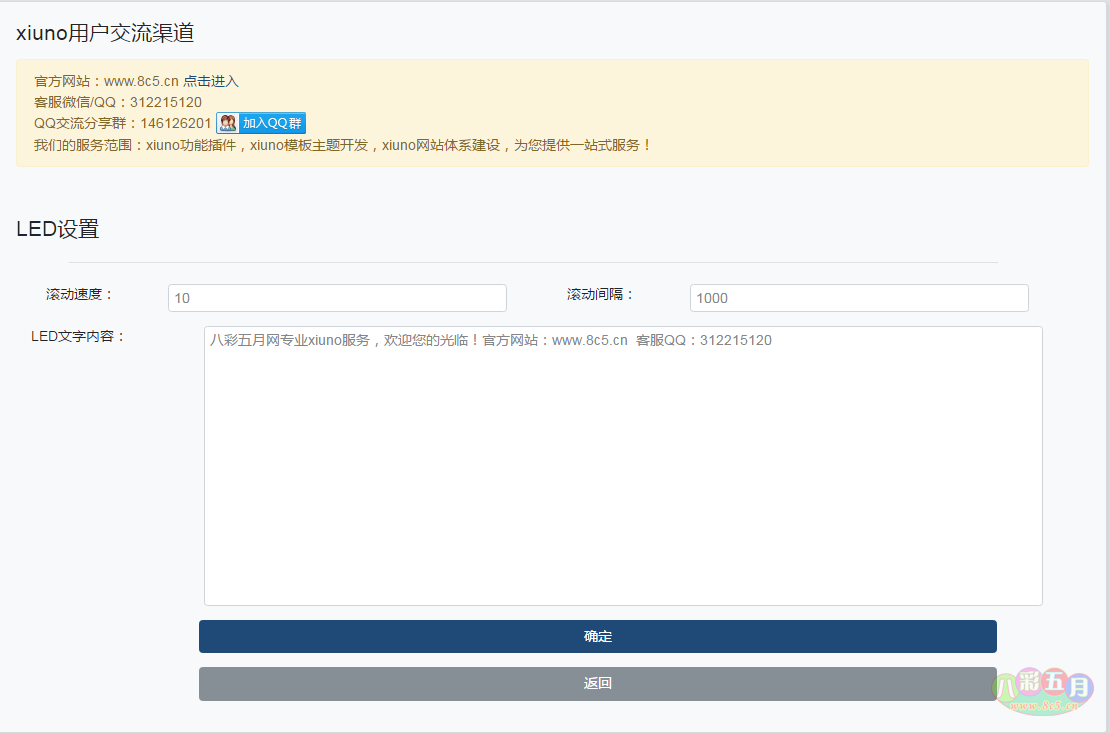Focus the 滚动间隔 input field
The image size is (1110, 733).
(x=859, y=298)
